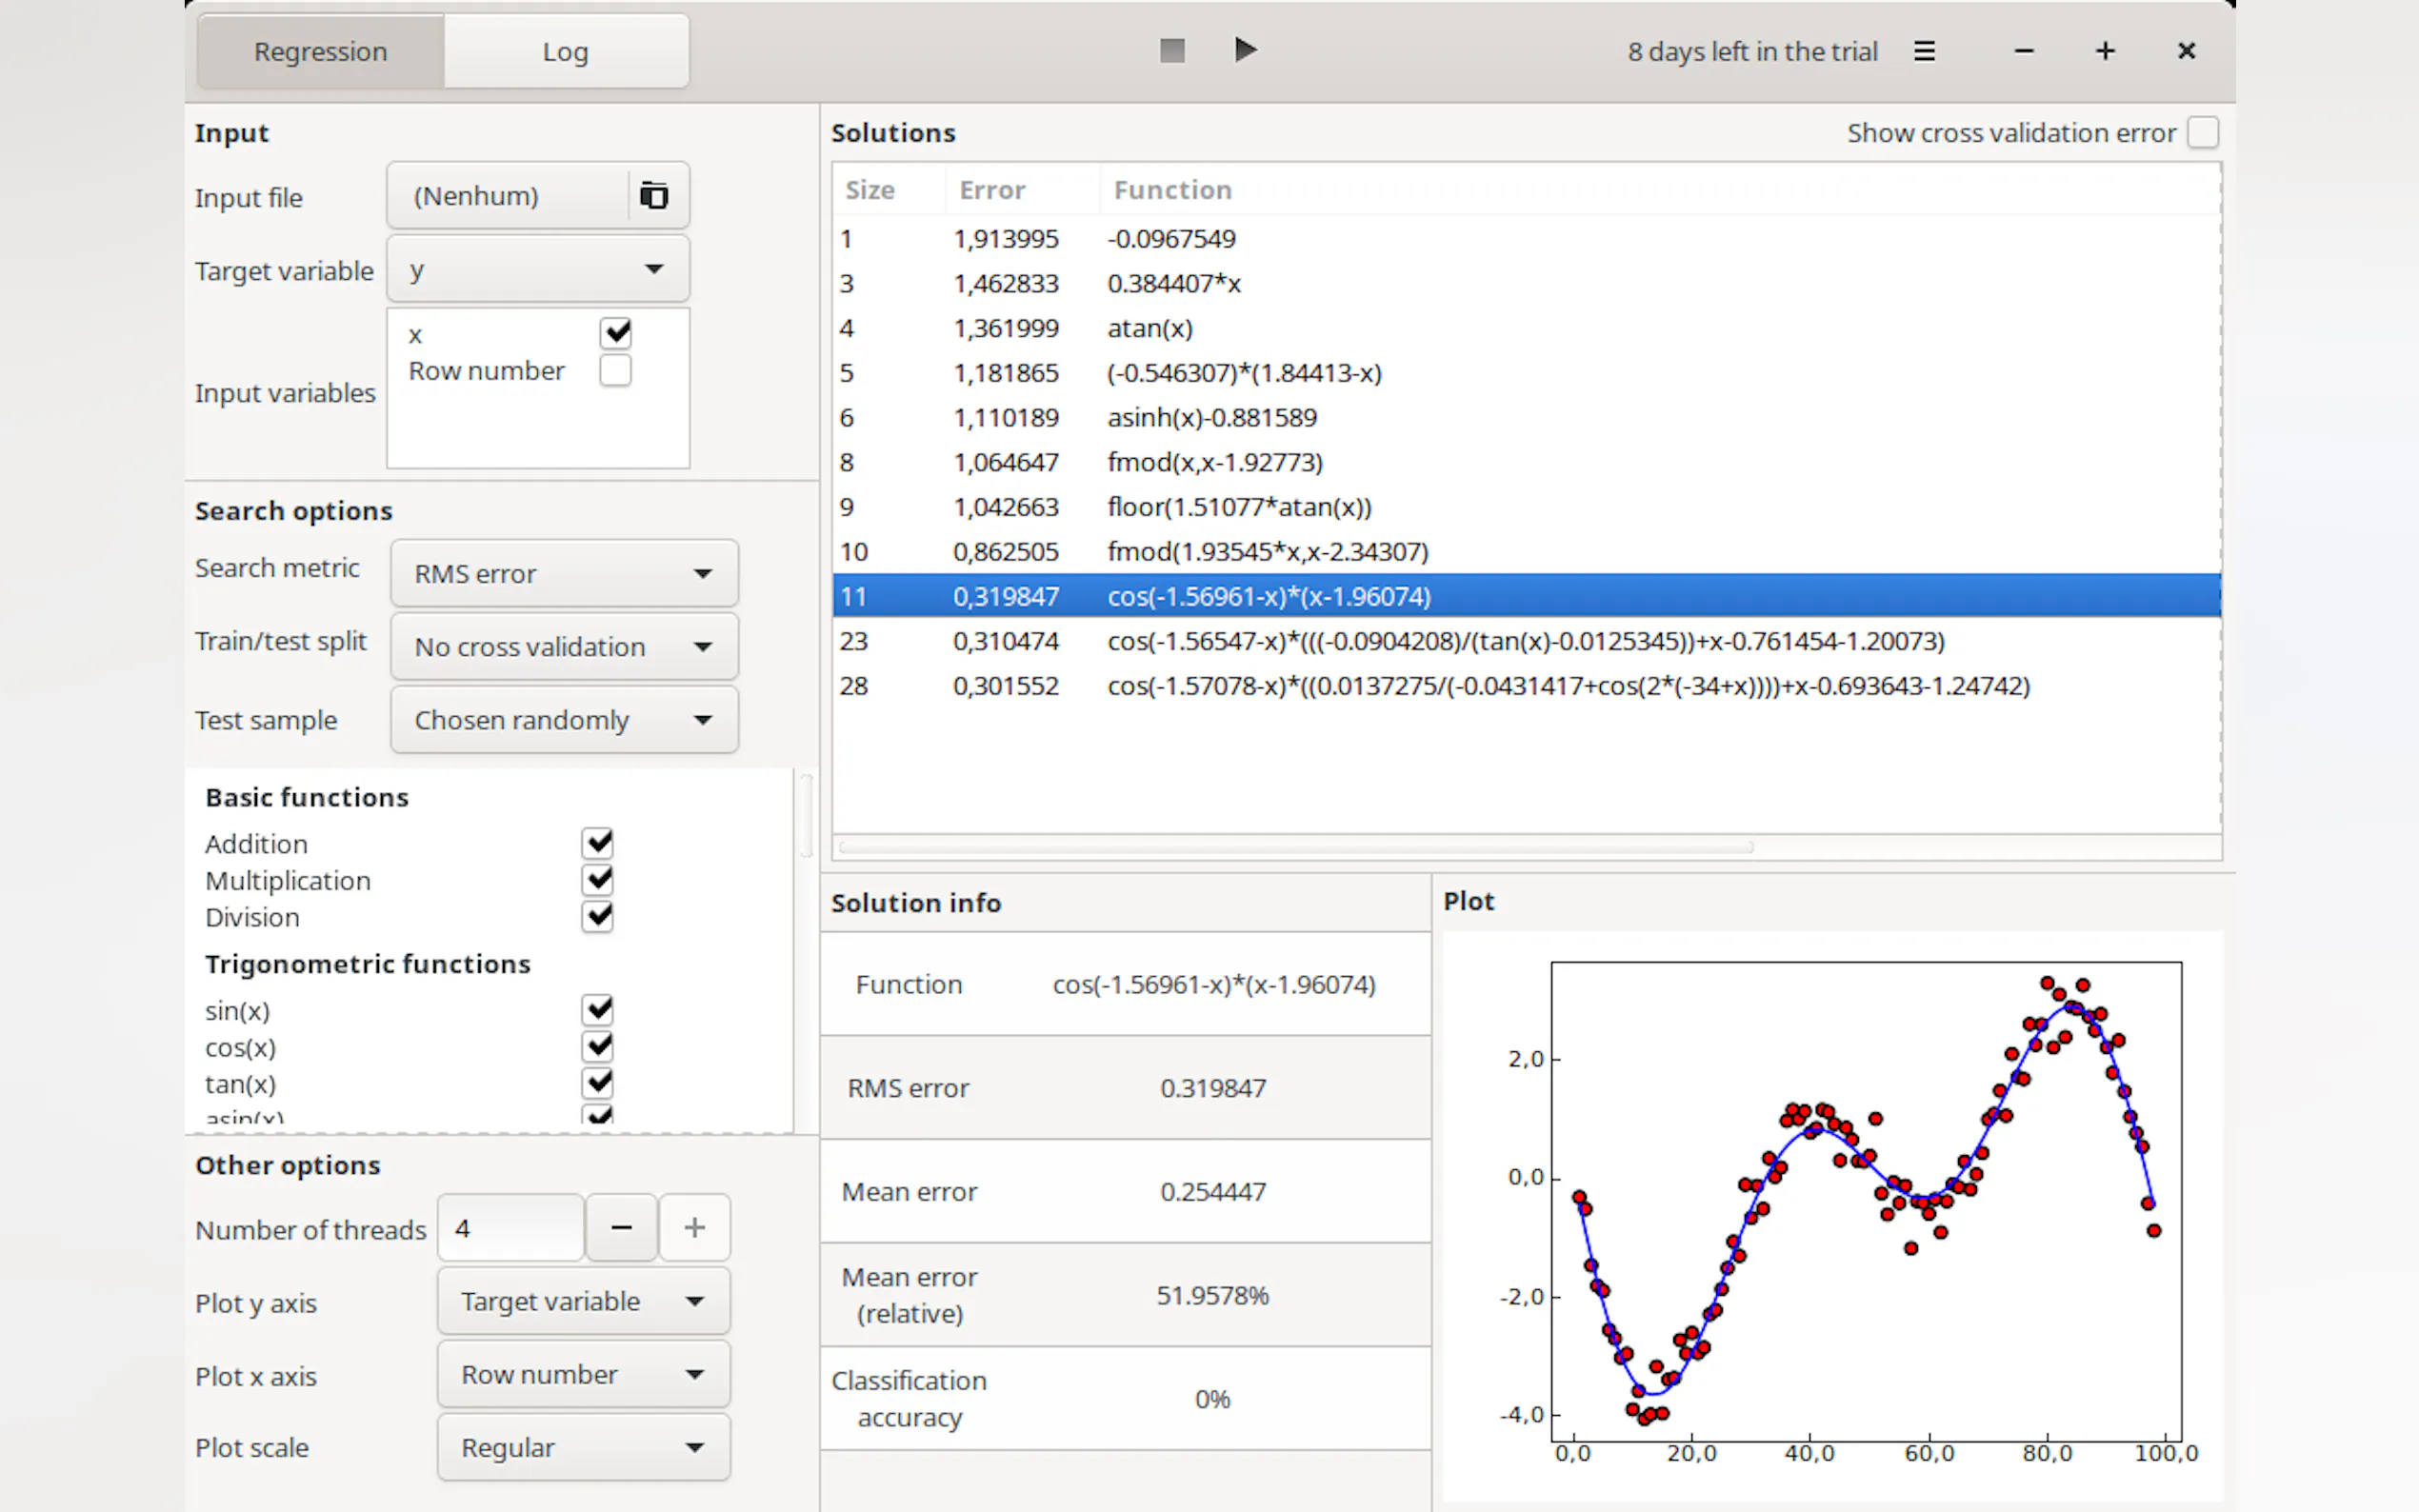Check the Row number input variable

tap(615, 370)
